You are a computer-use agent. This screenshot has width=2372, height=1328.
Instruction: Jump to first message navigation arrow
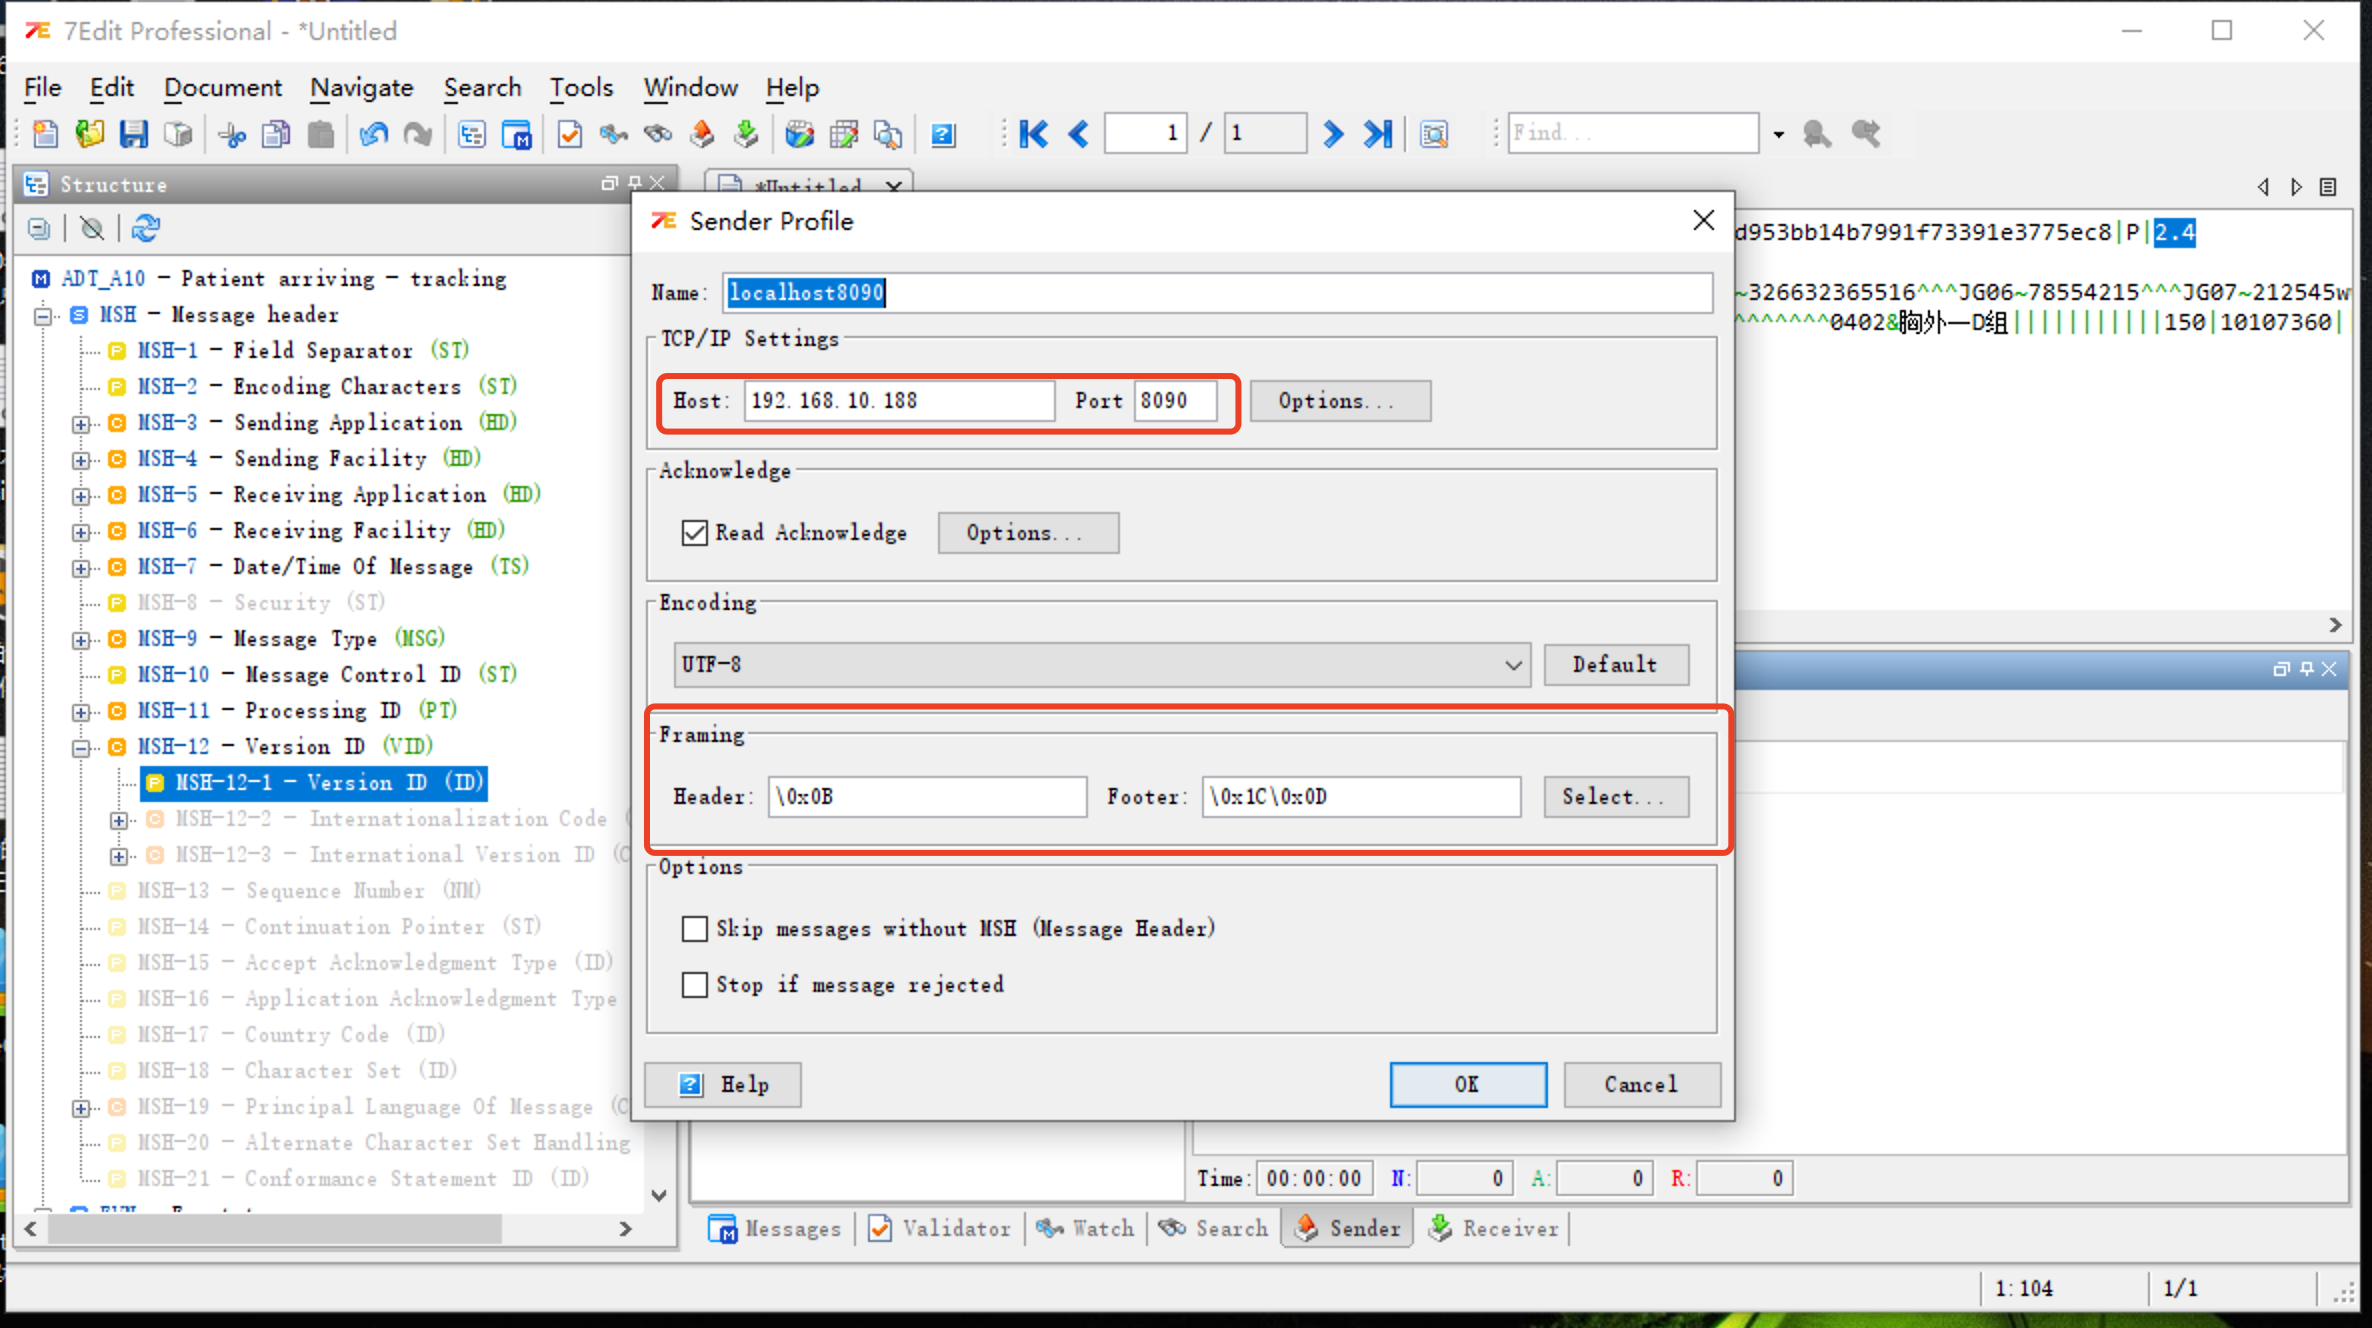[x=1034, y=134]
